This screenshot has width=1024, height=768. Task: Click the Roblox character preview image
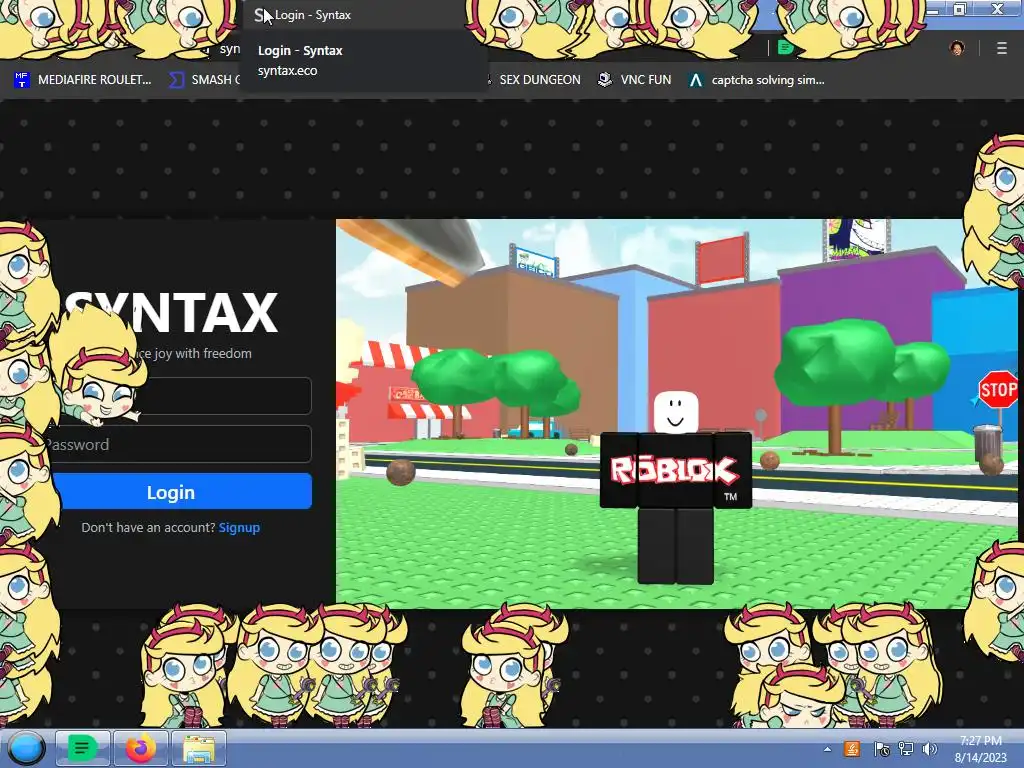pos(676,413)
